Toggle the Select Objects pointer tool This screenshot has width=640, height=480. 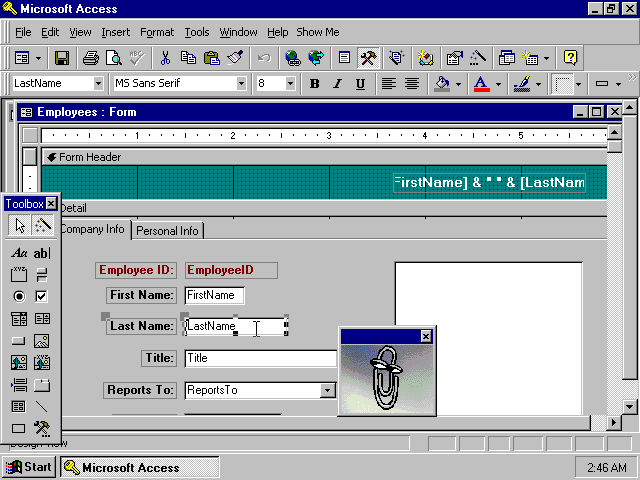[20, 225]
